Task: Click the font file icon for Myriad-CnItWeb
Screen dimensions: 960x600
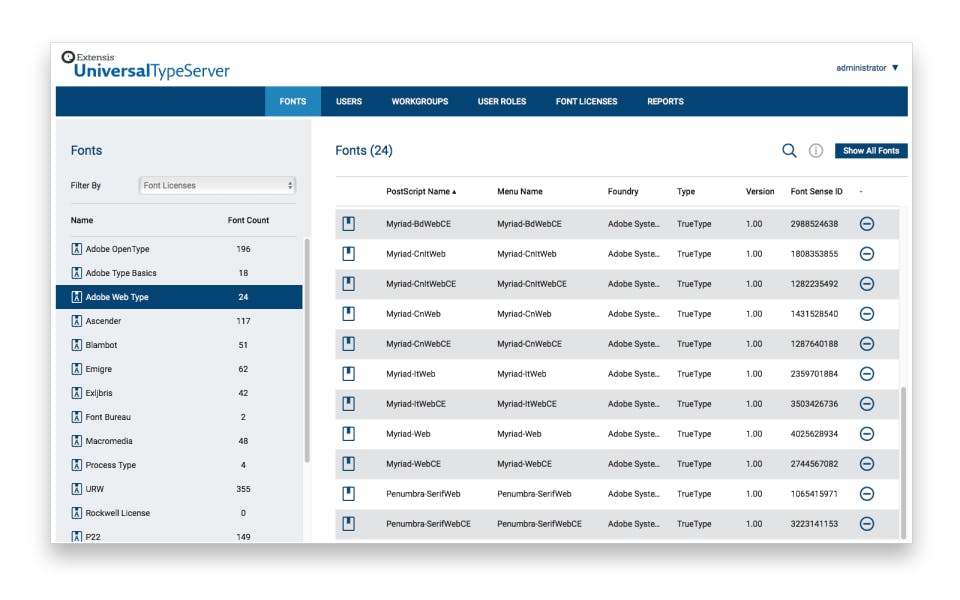Action: [x=348, y=254]
